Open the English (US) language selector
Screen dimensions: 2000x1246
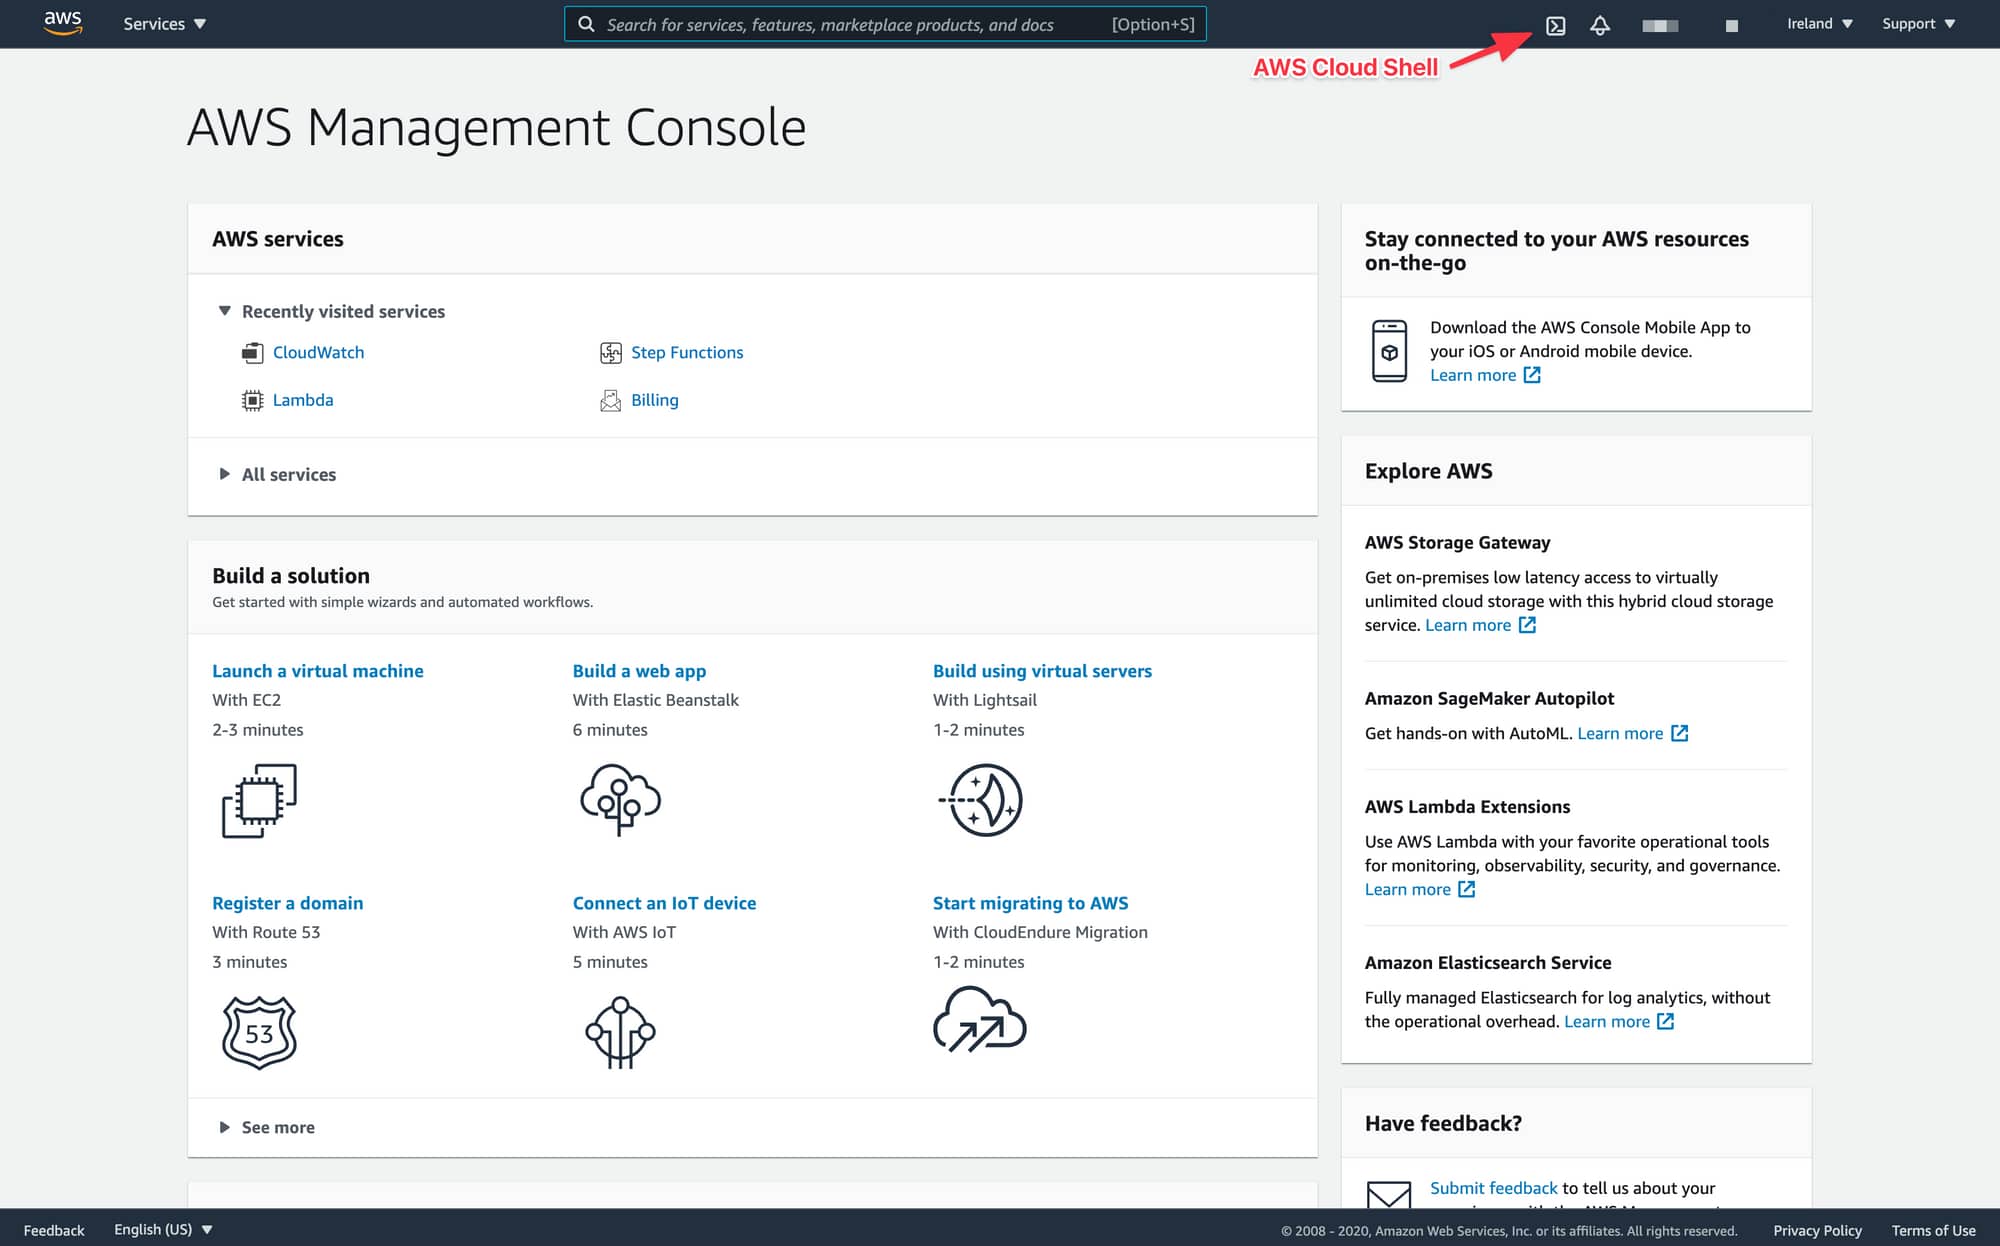click(x=163, y=1229)
